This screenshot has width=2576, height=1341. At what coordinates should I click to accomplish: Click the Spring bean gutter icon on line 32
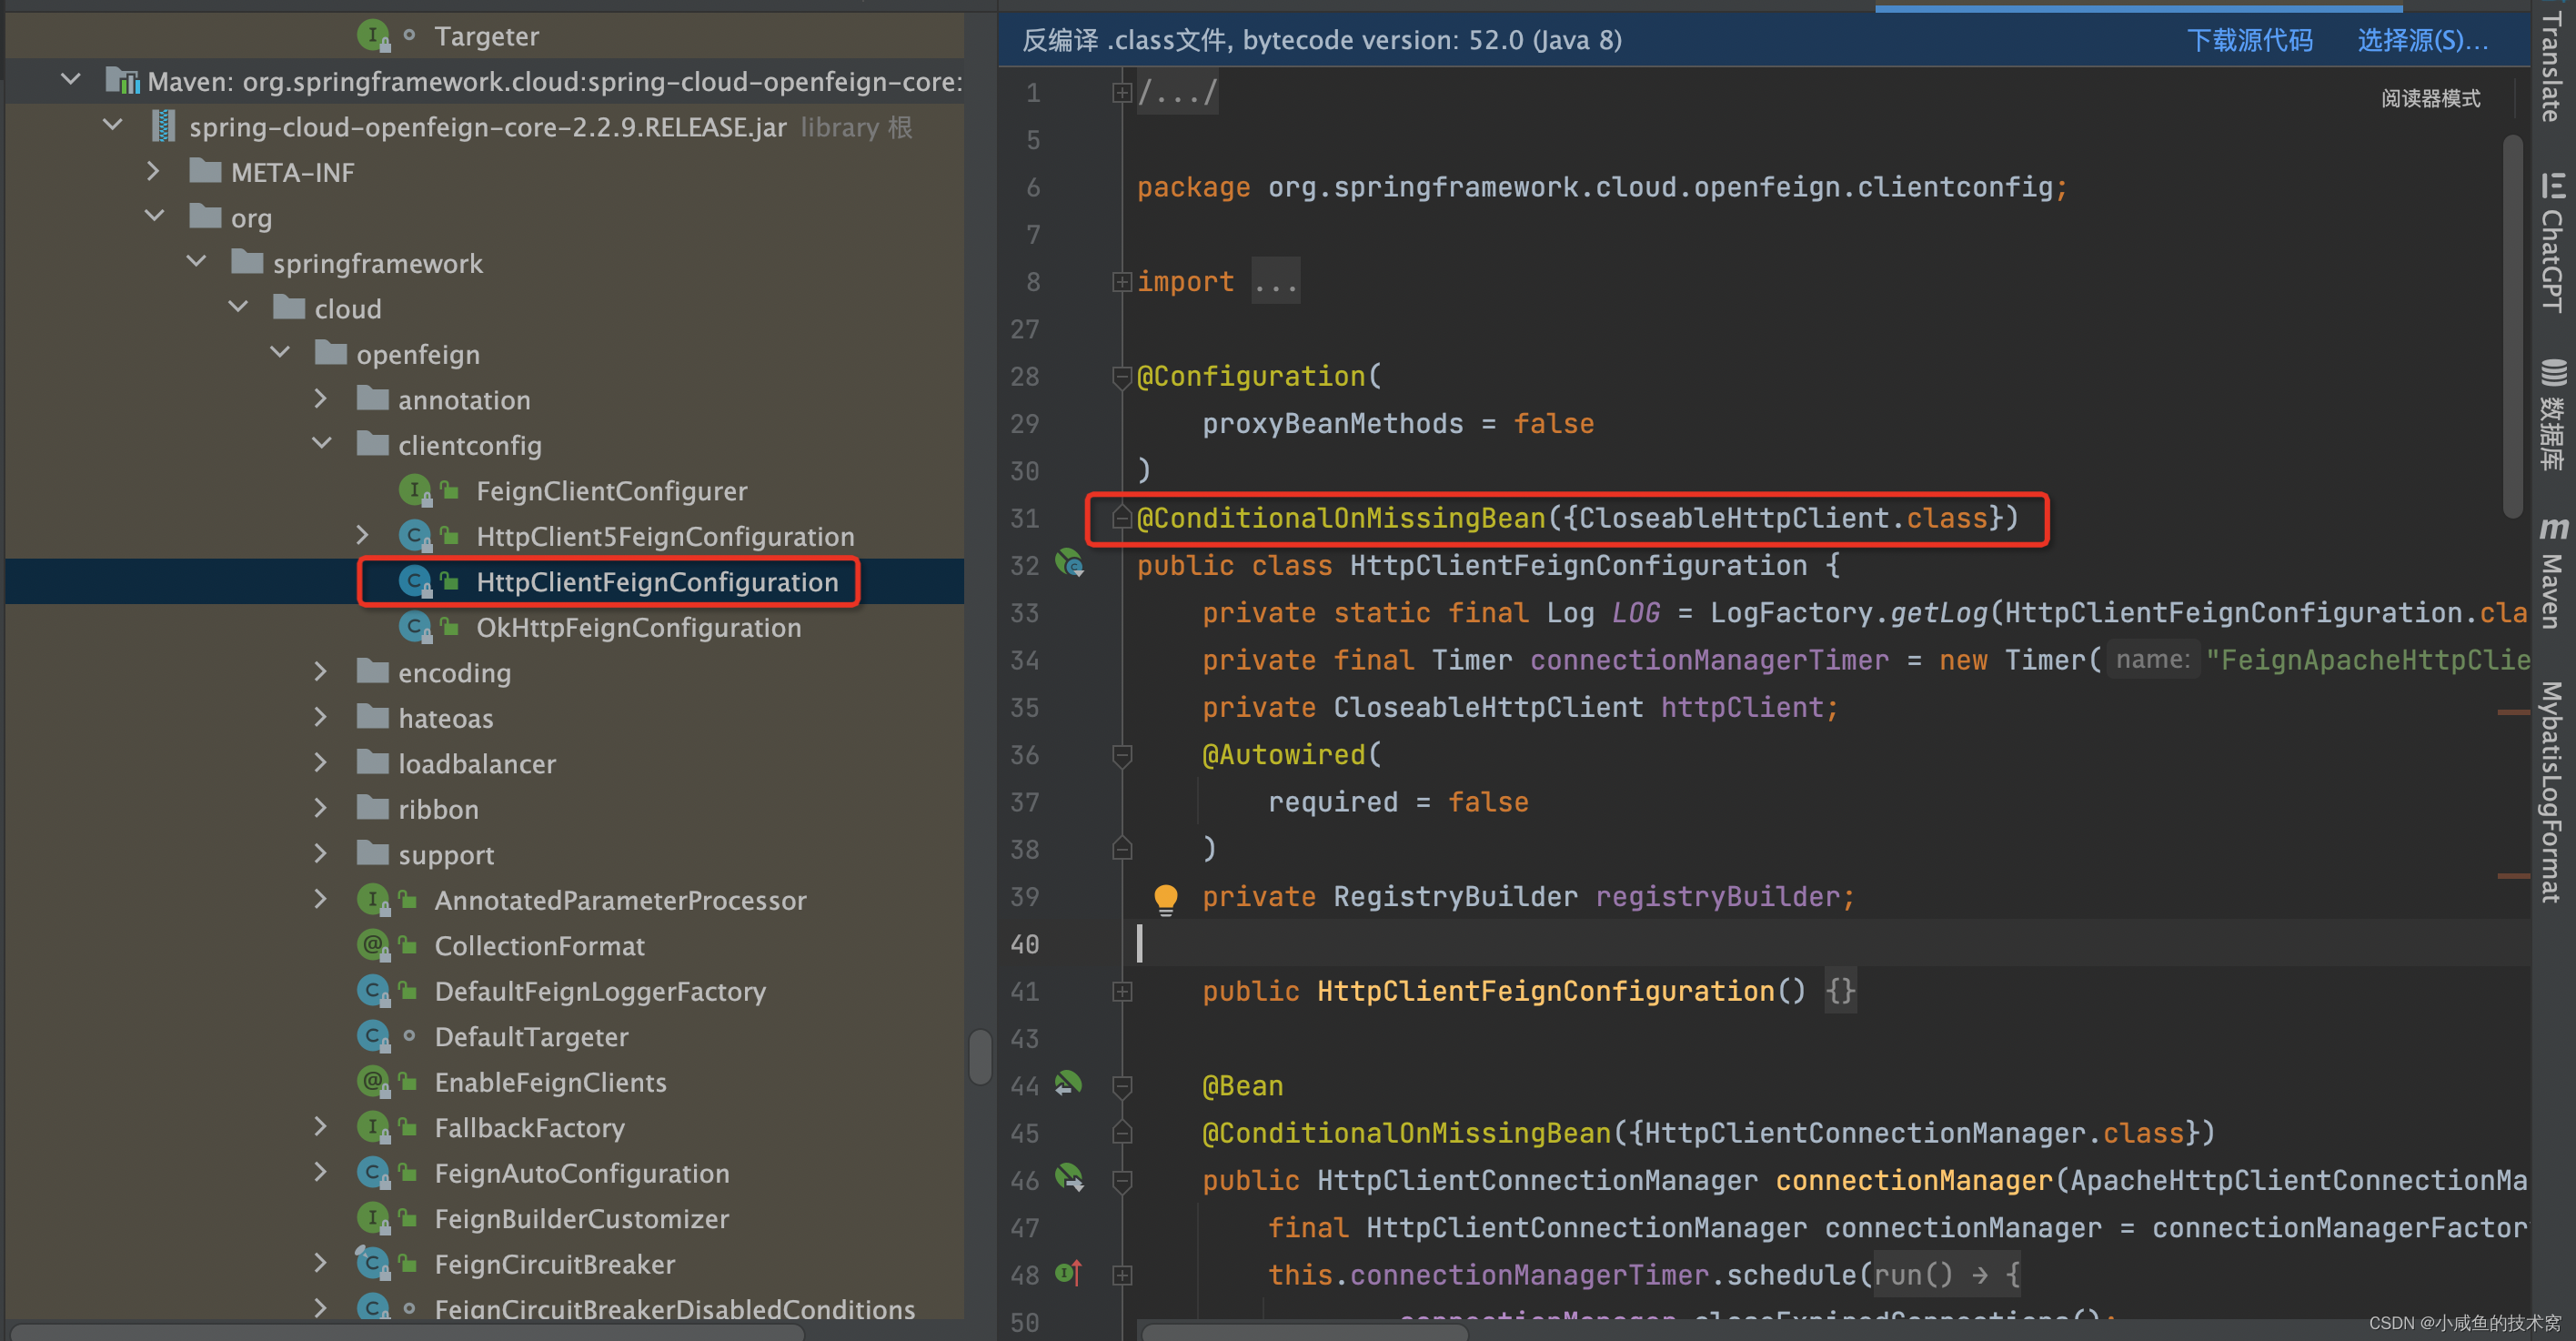pyautogui.click(x=1070, y=563)
